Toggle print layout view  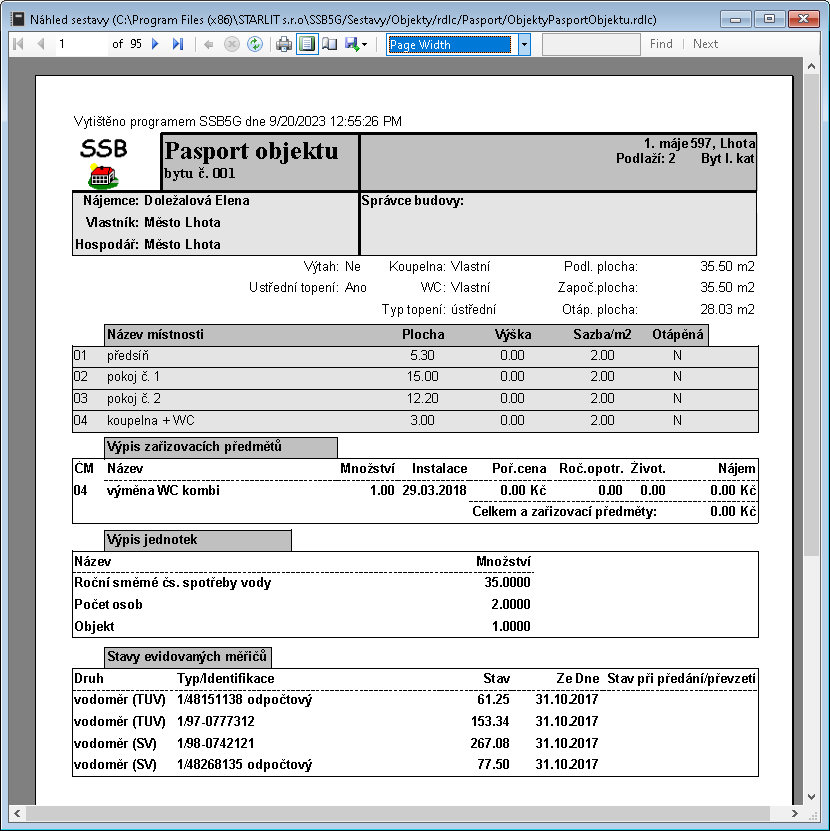(x=307, y=44)
